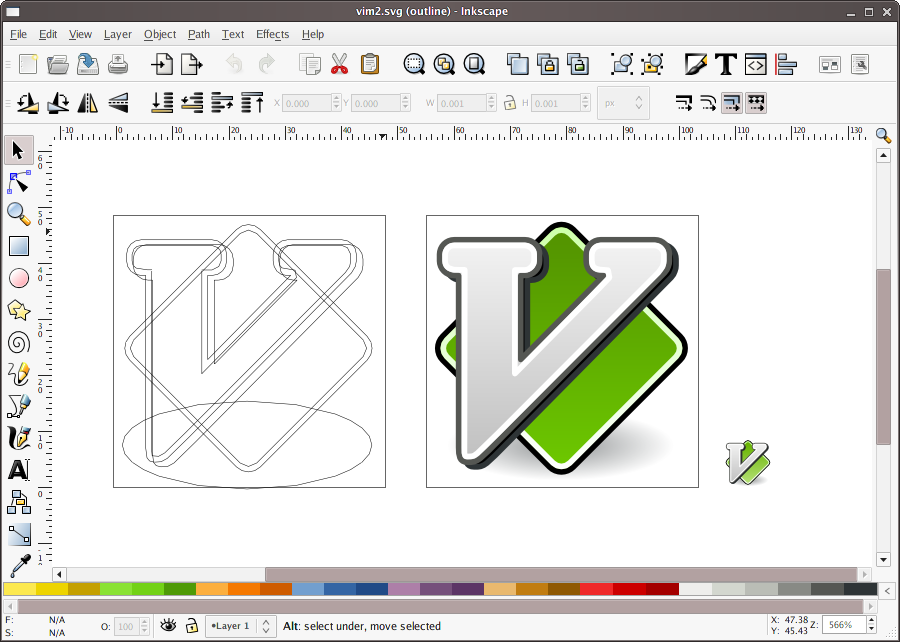The height and width of the screenshot is (642, 900).
Task: Zoom to fit page icon
Action: (x=474, y=64)
